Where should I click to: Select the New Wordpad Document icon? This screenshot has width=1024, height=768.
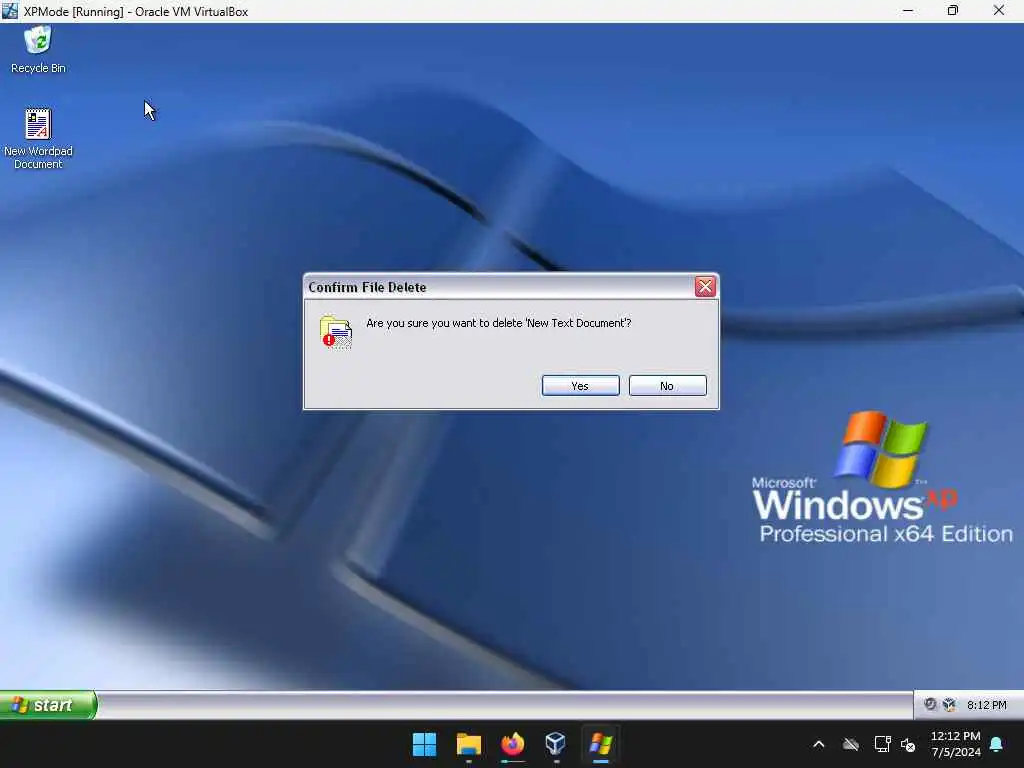pos(38,138)
